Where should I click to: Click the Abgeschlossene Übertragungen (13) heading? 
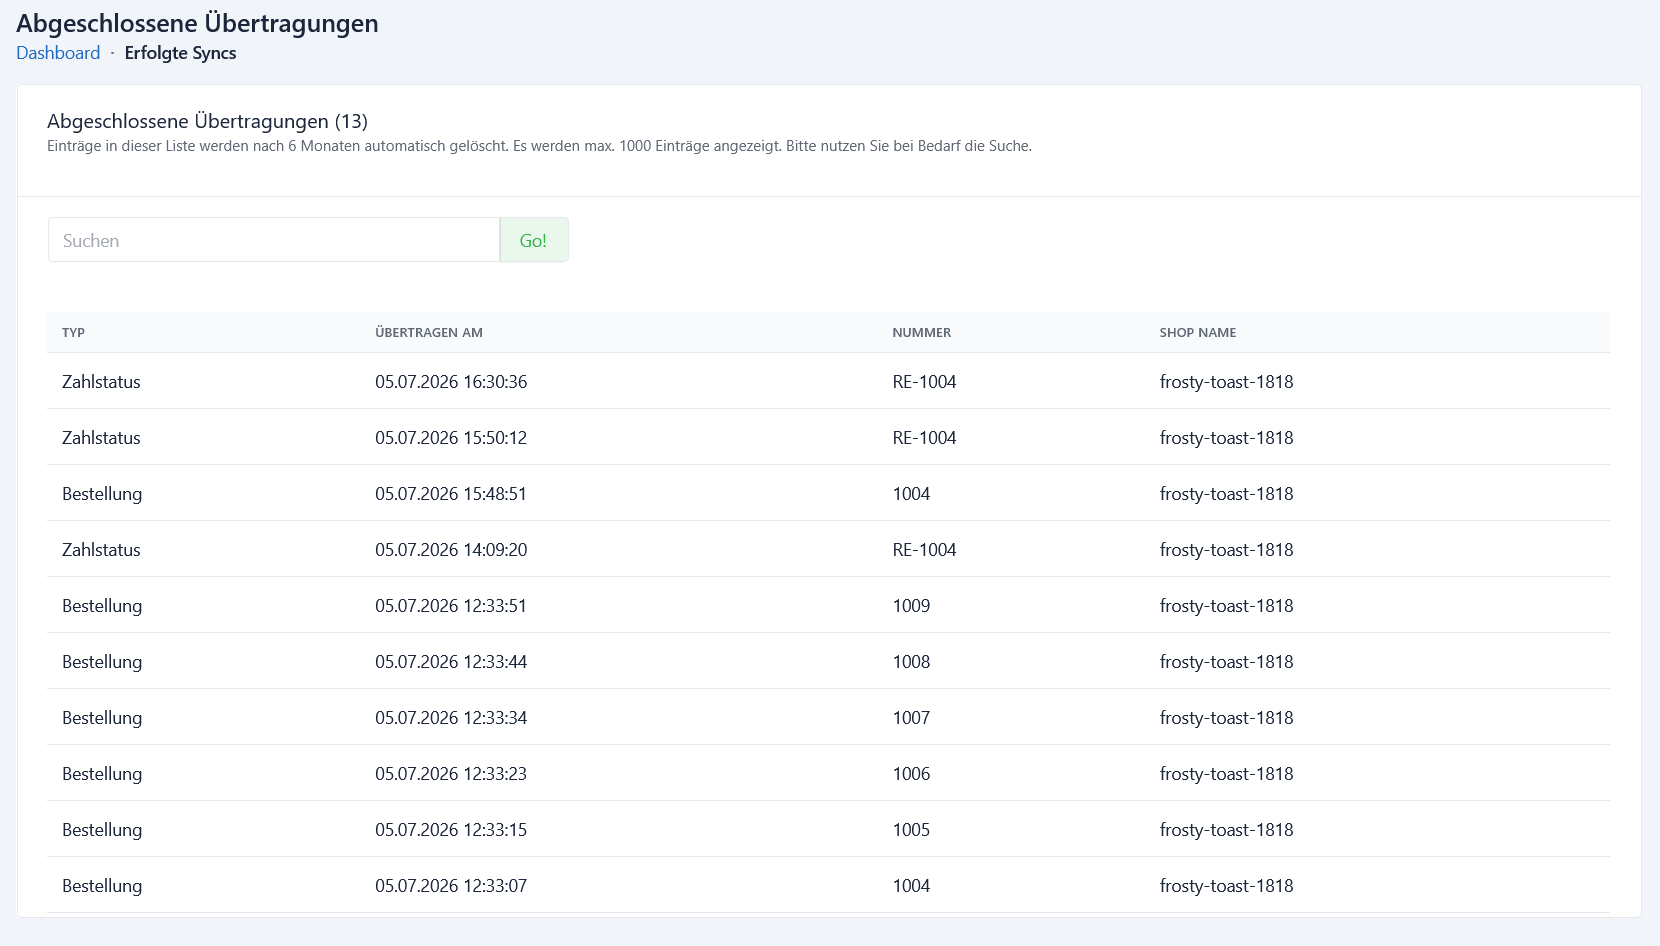point(207,121)
